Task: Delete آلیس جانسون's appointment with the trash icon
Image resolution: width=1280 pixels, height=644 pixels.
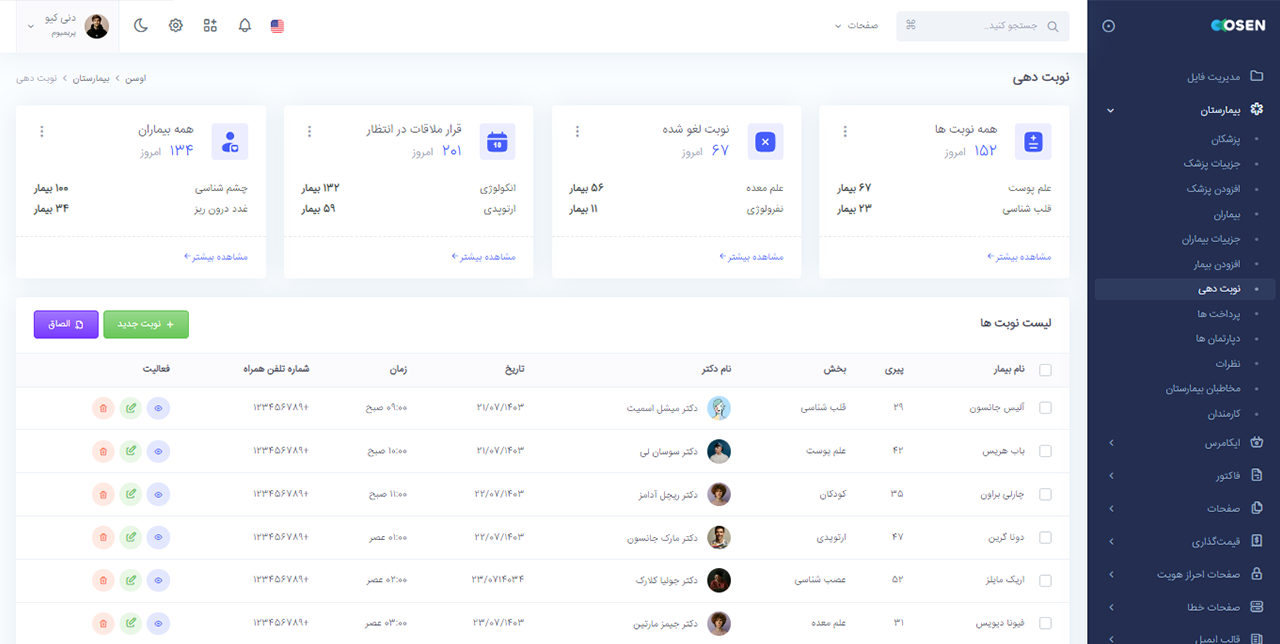Action: point(103,407)
